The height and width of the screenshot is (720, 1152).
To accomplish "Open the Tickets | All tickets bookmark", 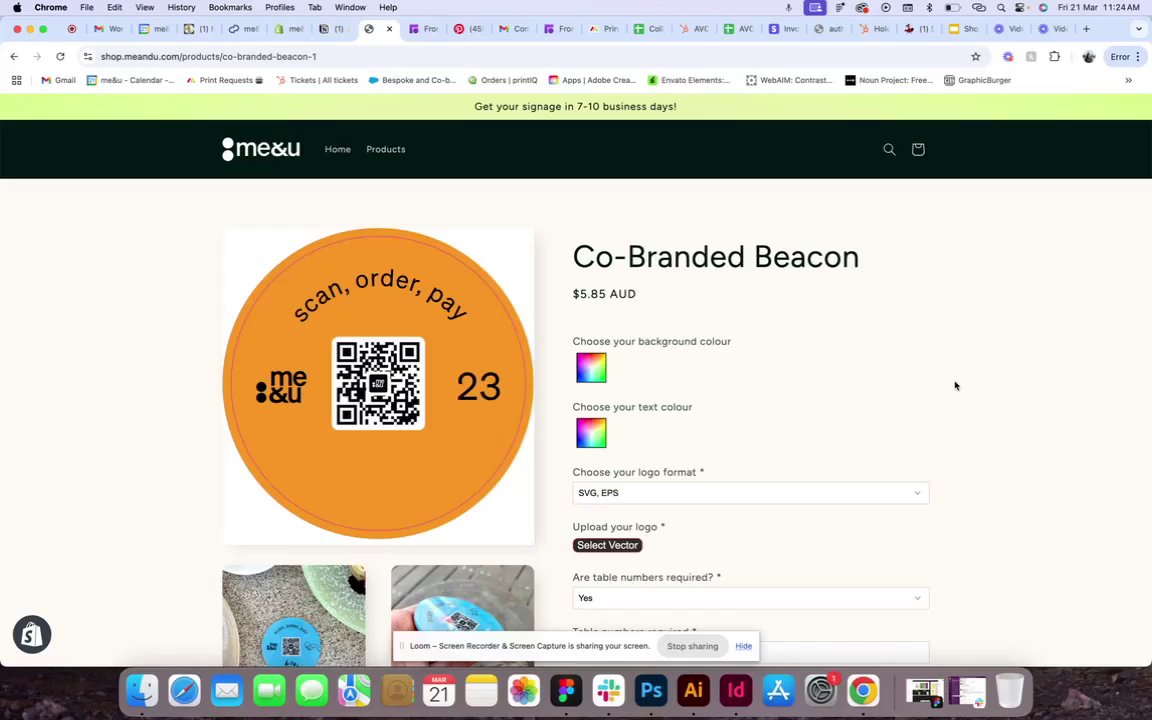I will (317, 80).
